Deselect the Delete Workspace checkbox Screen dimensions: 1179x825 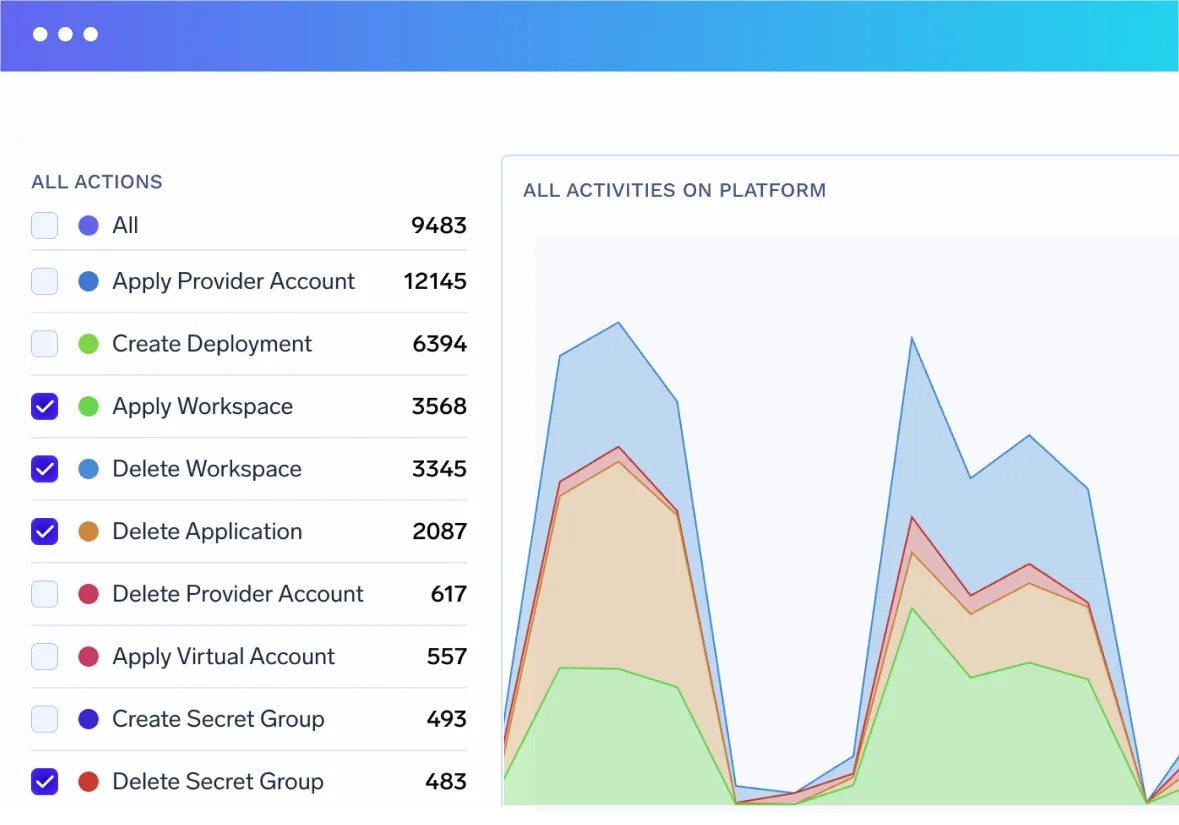(x=45, y=469)
